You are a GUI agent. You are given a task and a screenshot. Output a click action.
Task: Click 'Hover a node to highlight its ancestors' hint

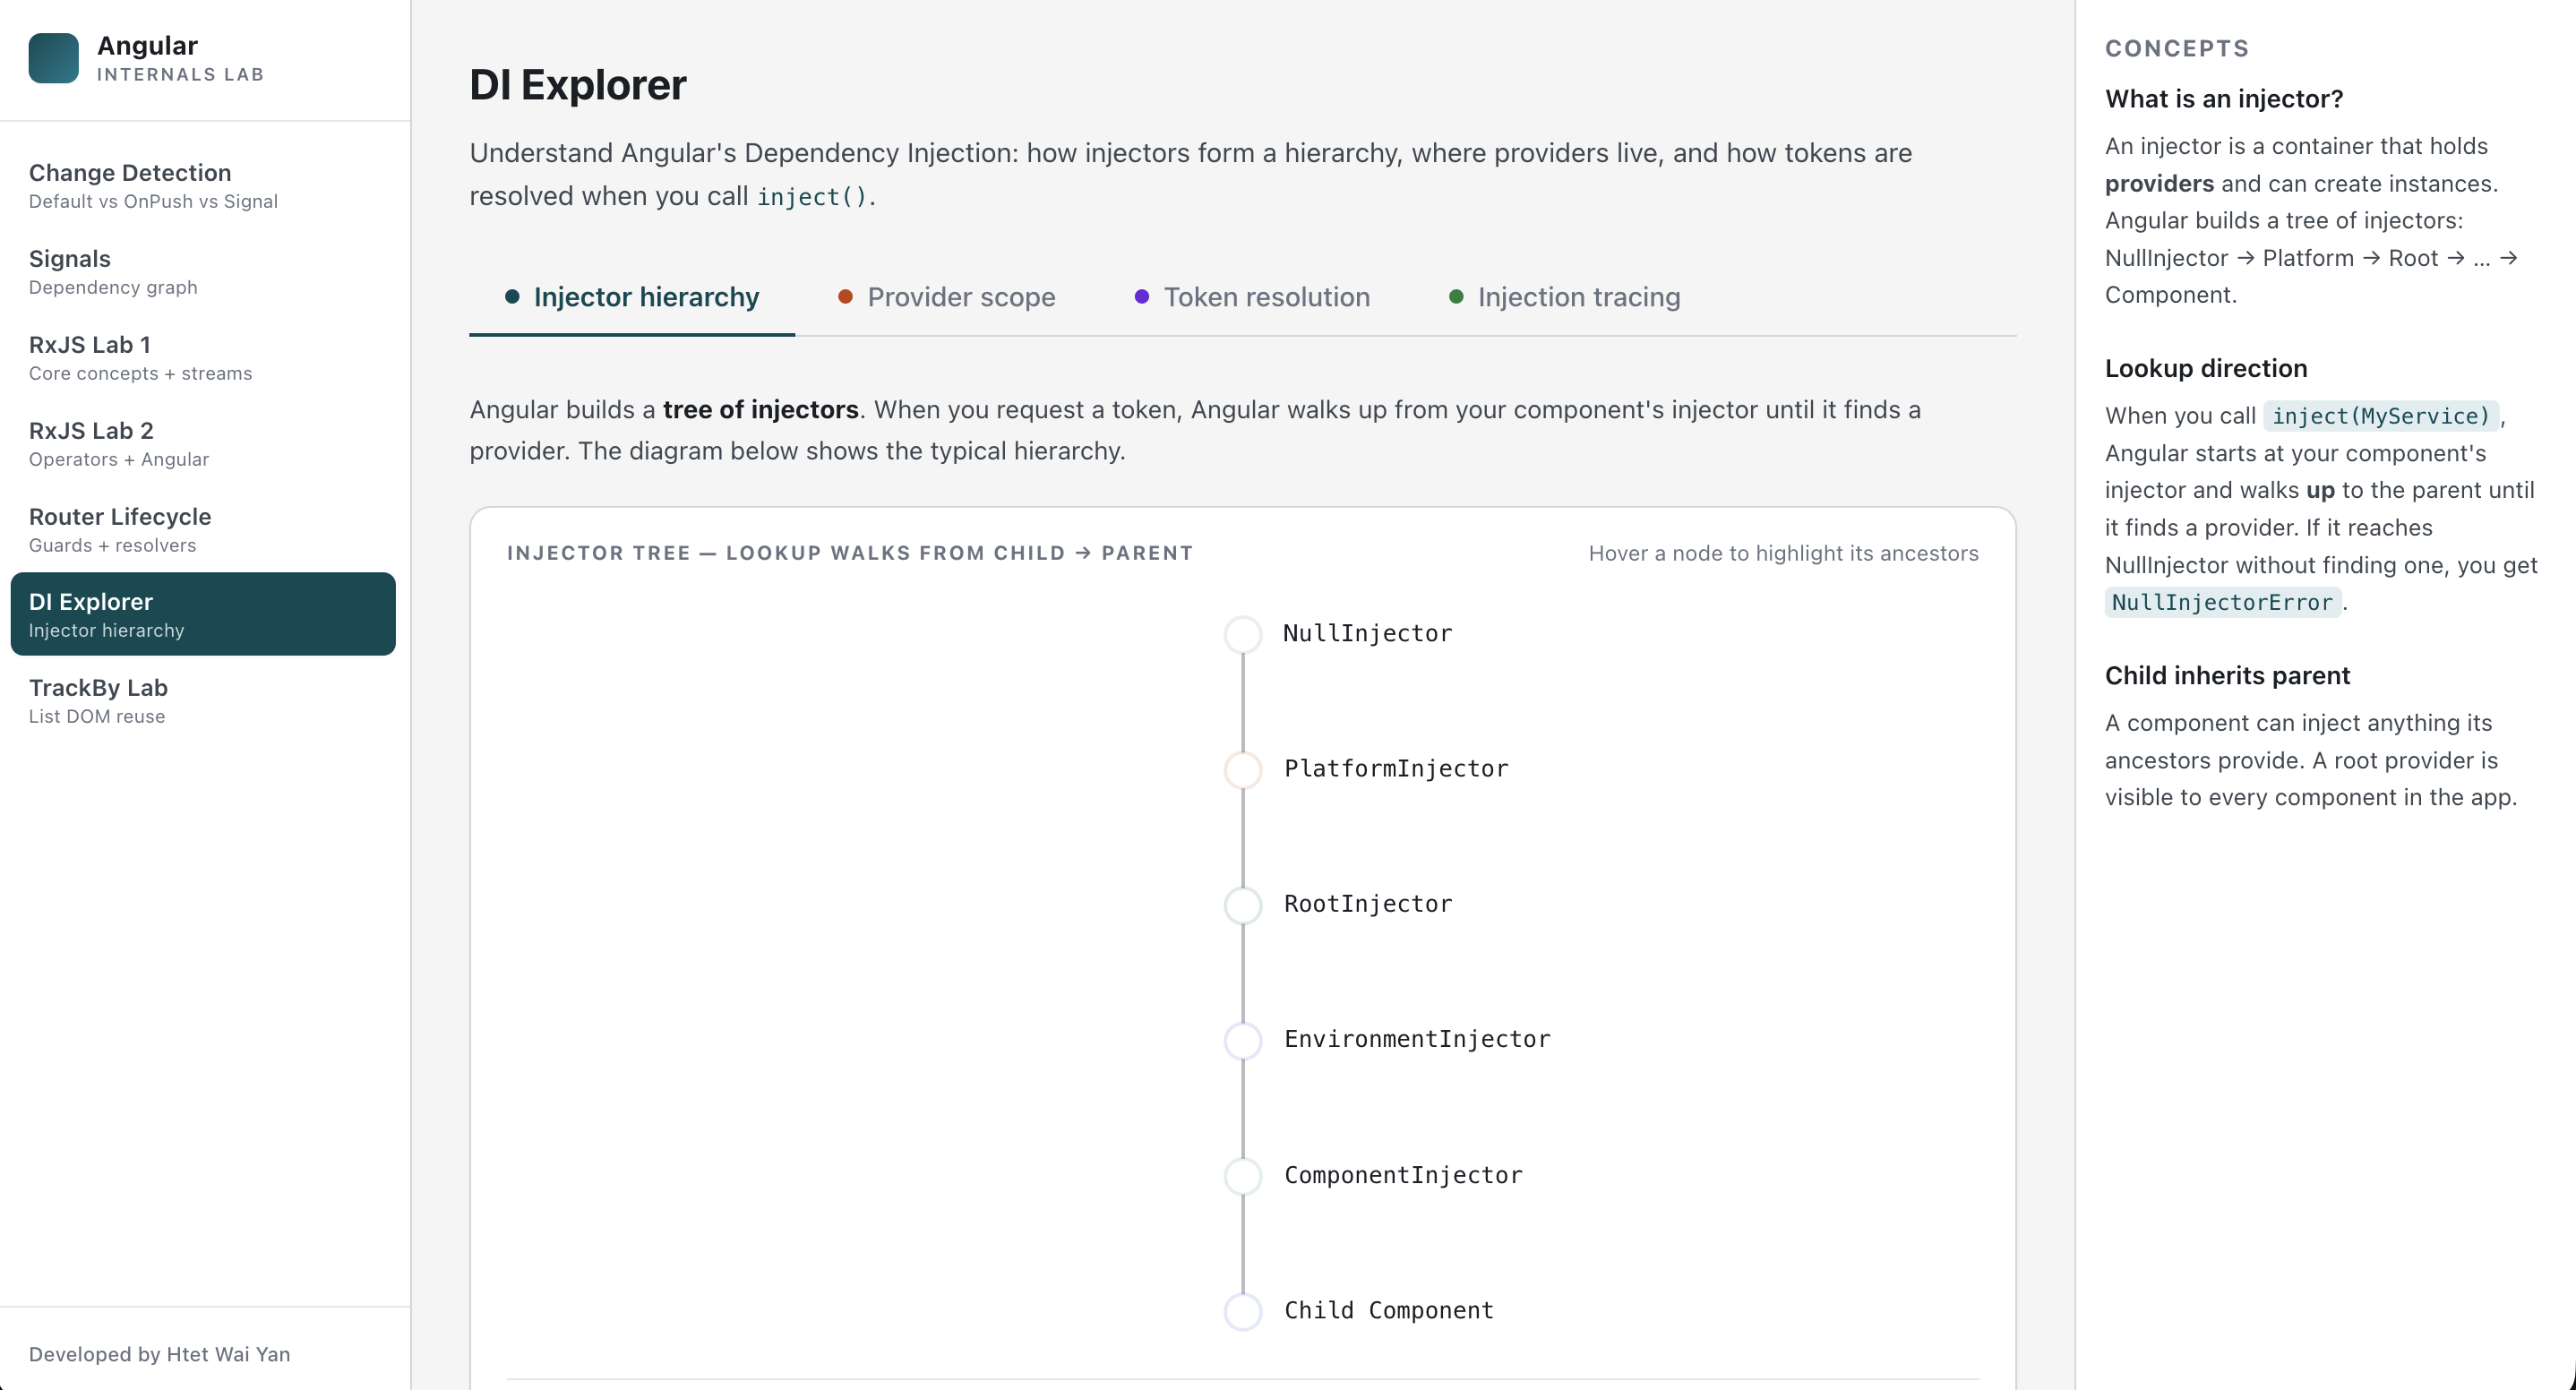pyautogui.click(x=1783, y=553)
